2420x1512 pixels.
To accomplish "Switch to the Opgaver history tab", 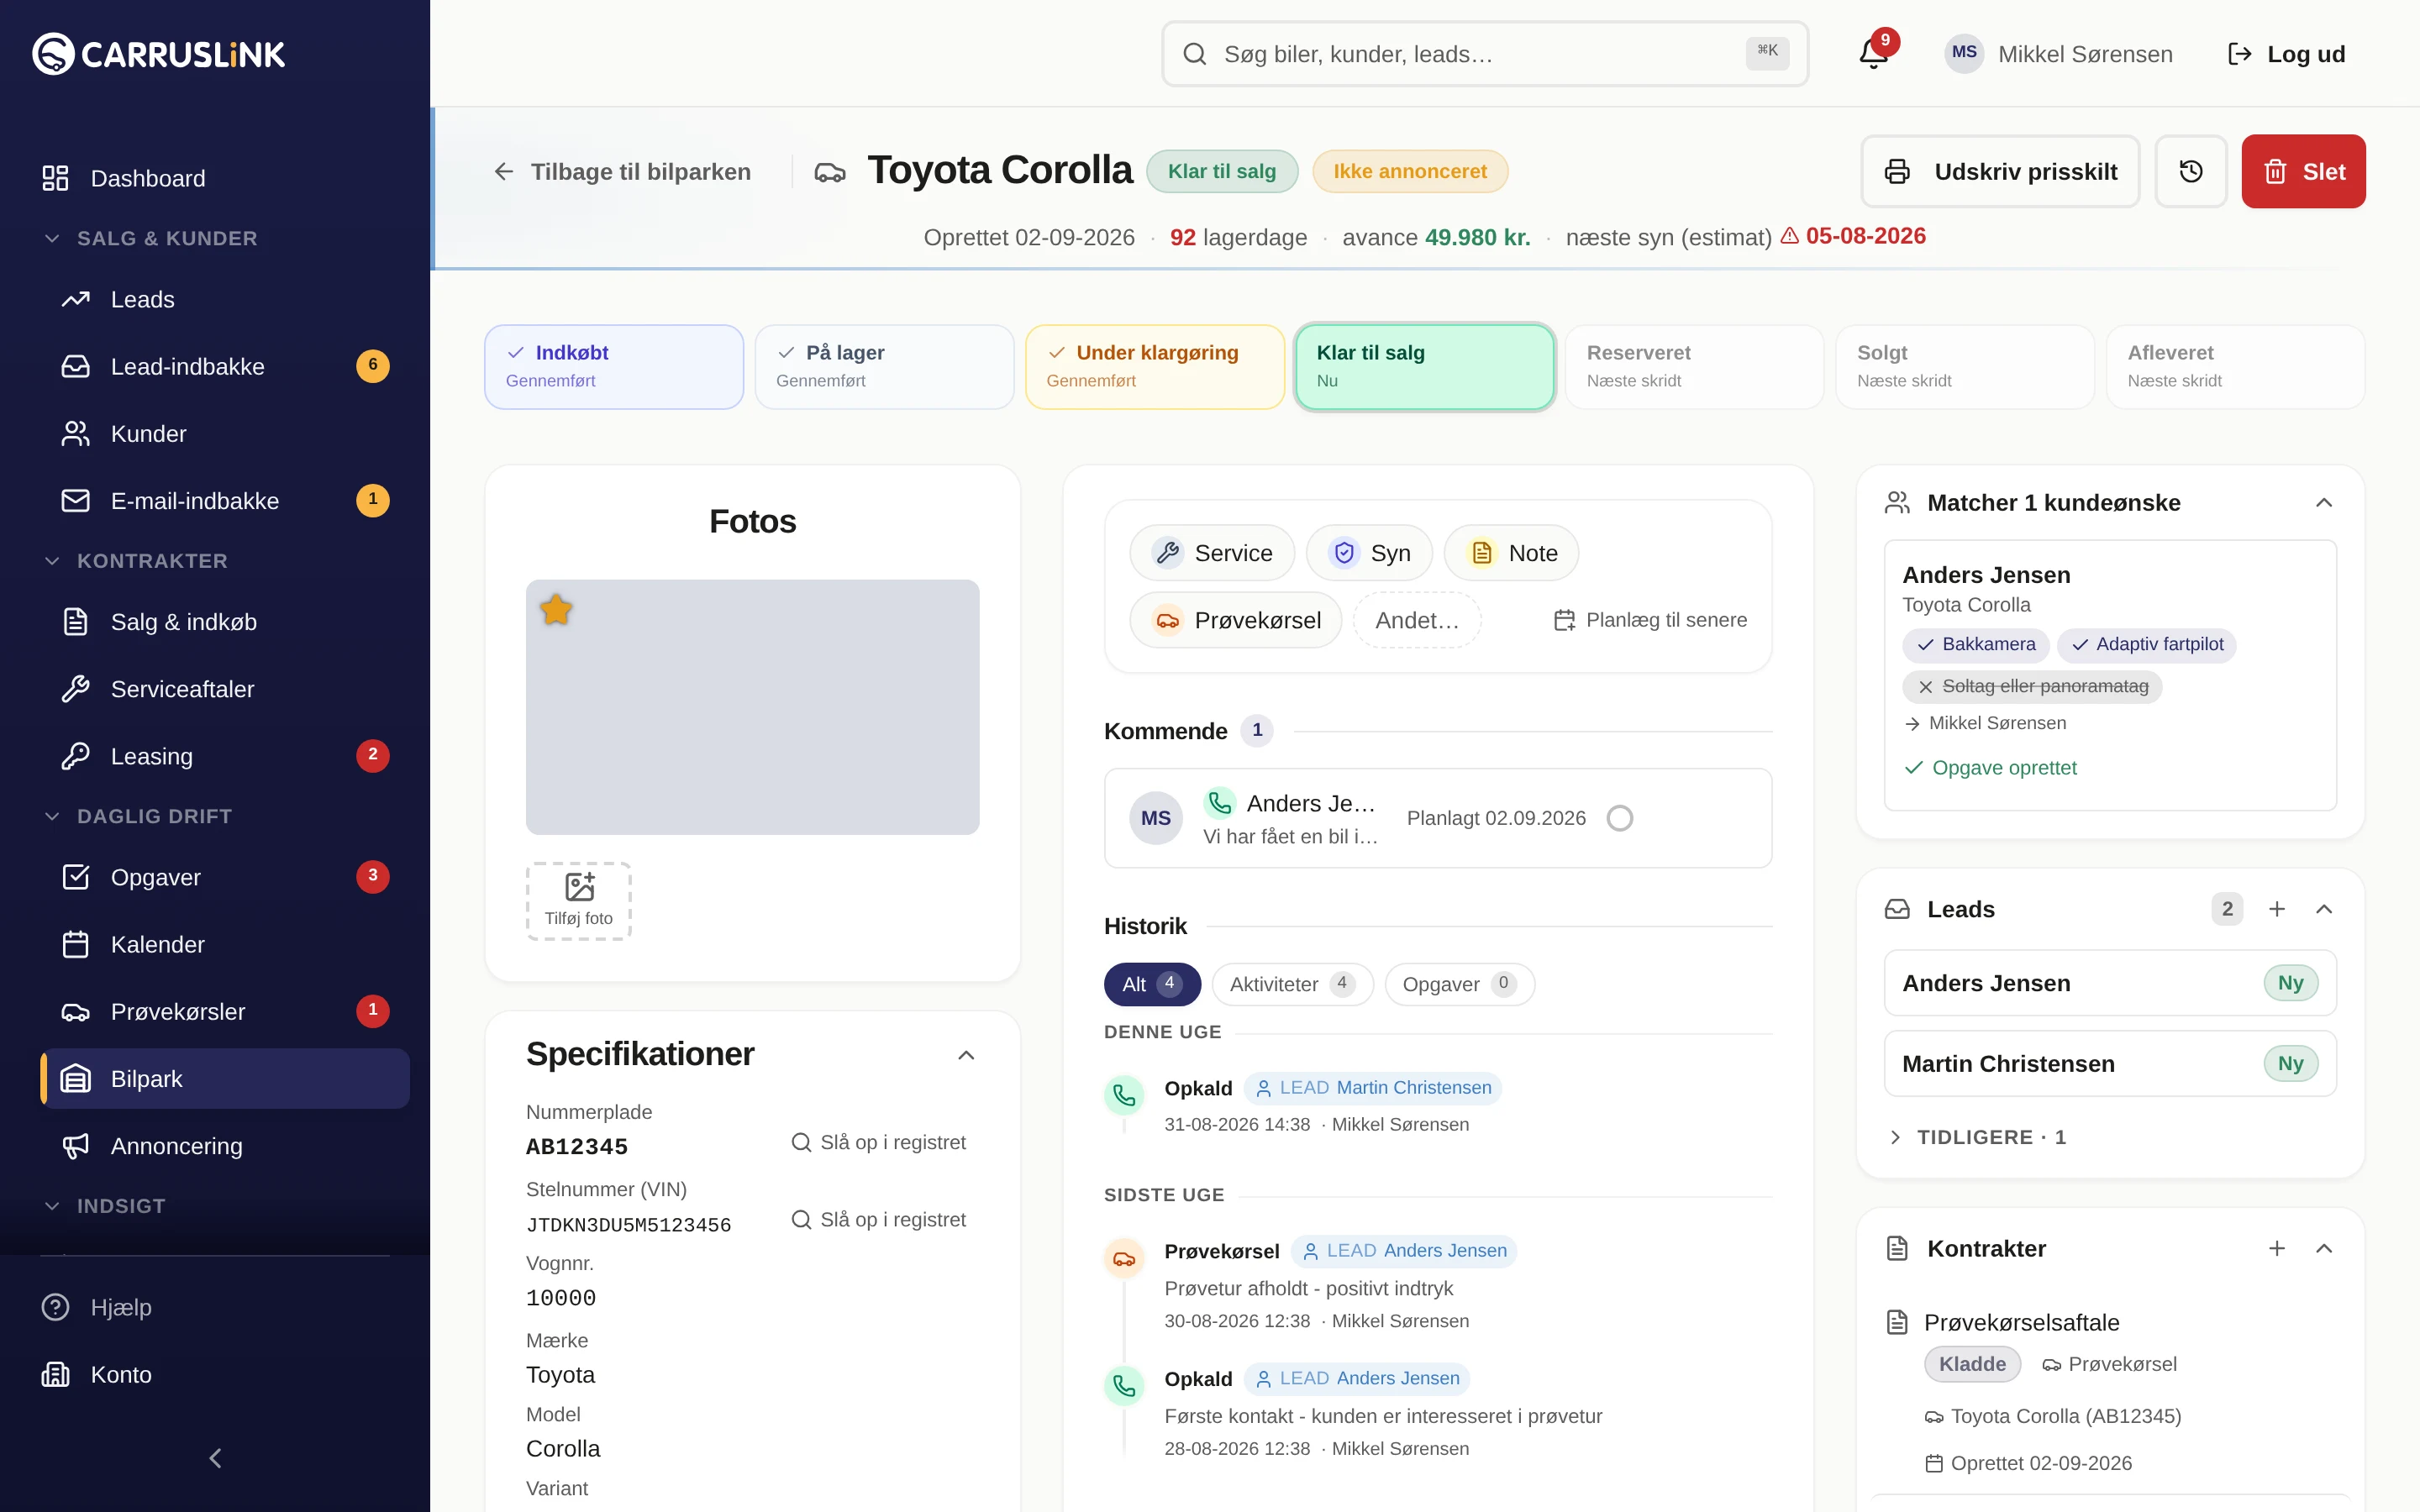I will (1459, 984).
